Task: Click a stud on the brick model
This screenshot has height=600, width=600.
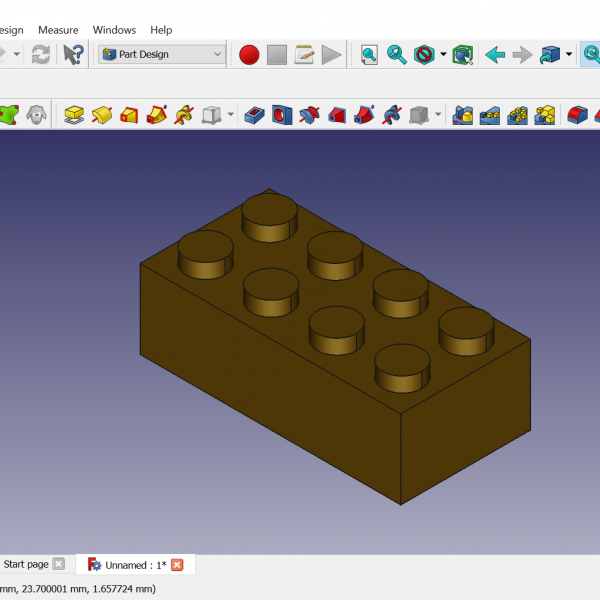Action: [270, 210]
